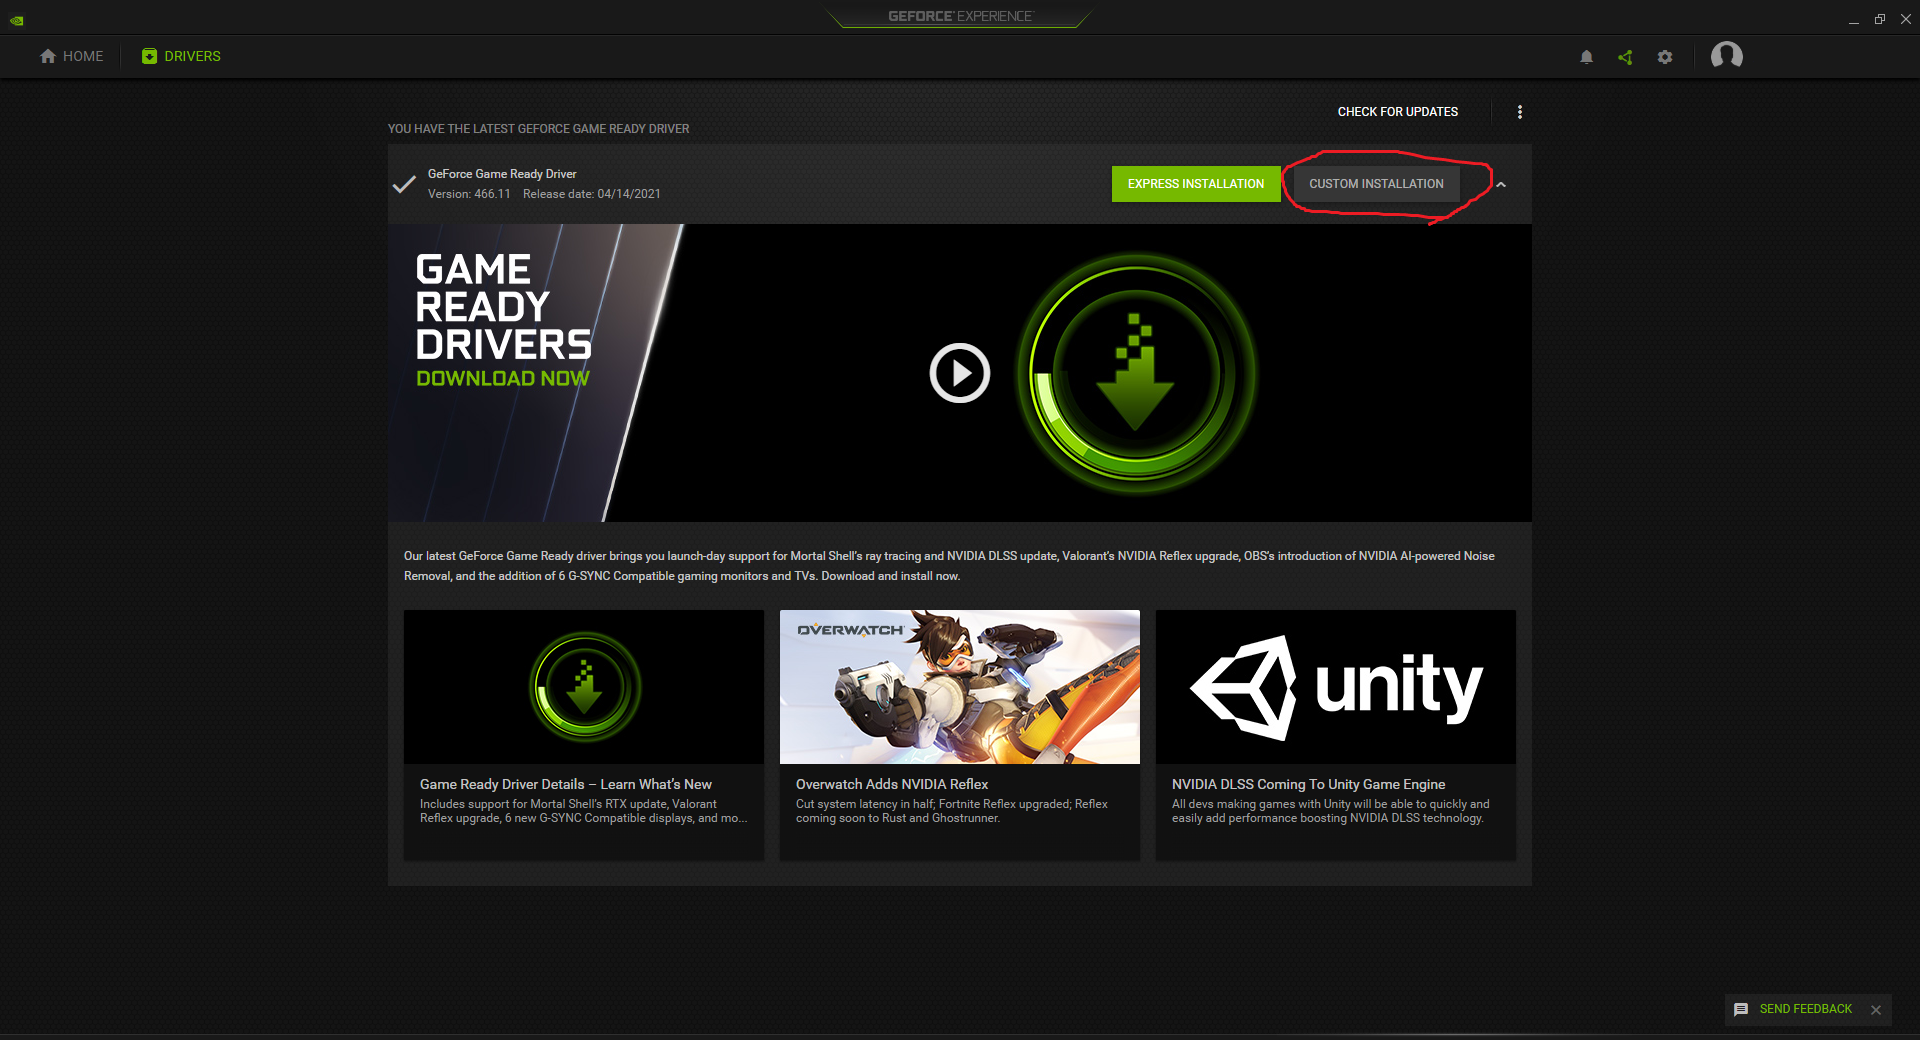
Task: Choose Custom Installation
Action: click(1376, 184)
